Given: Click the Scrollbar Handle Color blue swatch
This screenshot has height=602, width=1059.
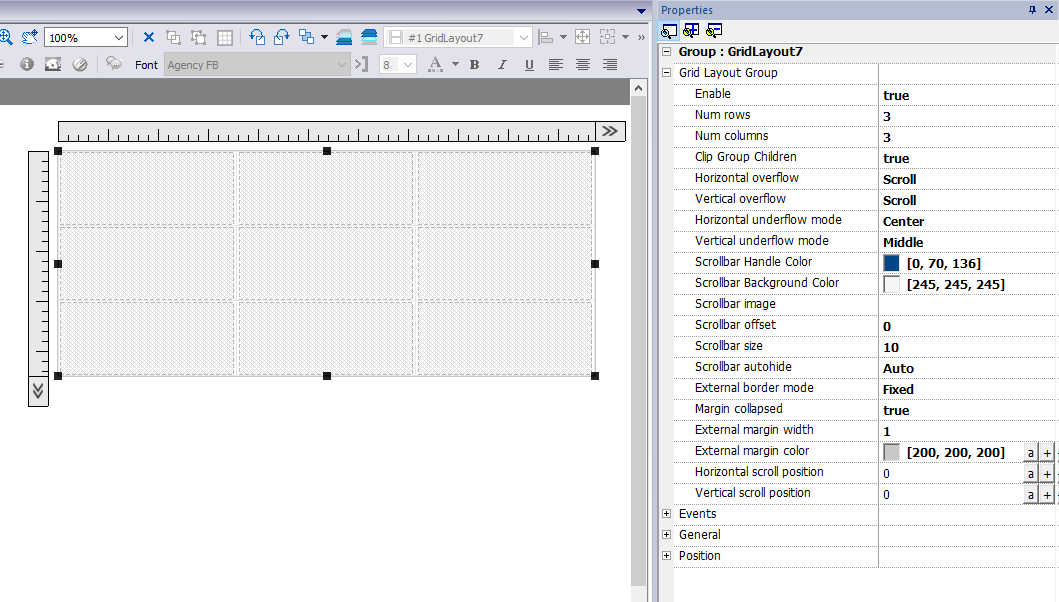Looking at the screenshot, I should (892, 263).
